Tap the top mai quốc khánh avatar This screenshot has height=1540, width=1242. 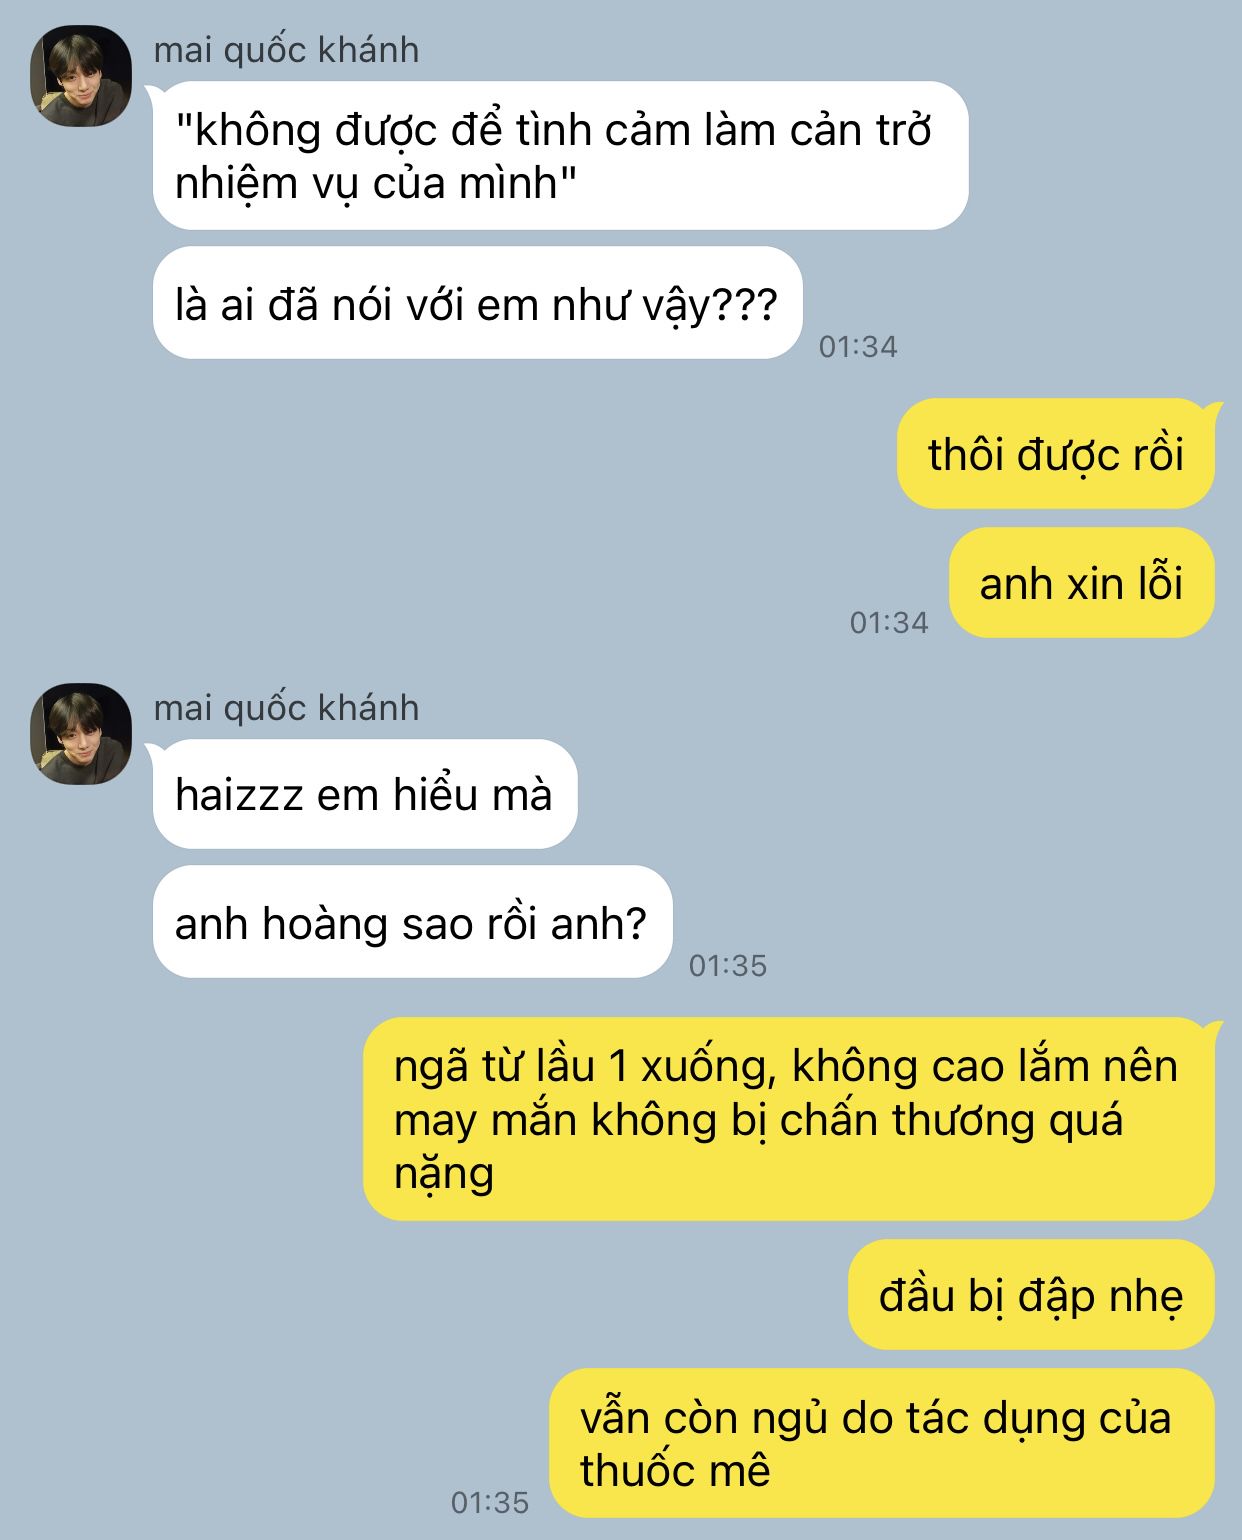pyautogui.click(x=81, y=76)
